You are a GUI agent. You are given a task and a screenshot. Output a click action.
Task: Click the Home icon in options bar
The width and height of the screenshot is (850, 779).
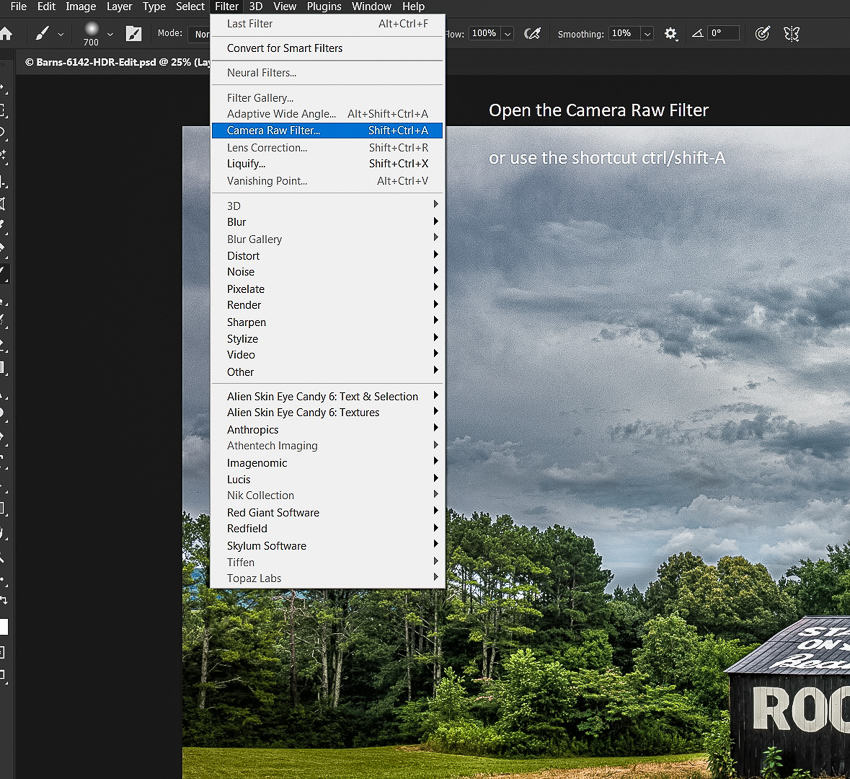pos(6,34)
